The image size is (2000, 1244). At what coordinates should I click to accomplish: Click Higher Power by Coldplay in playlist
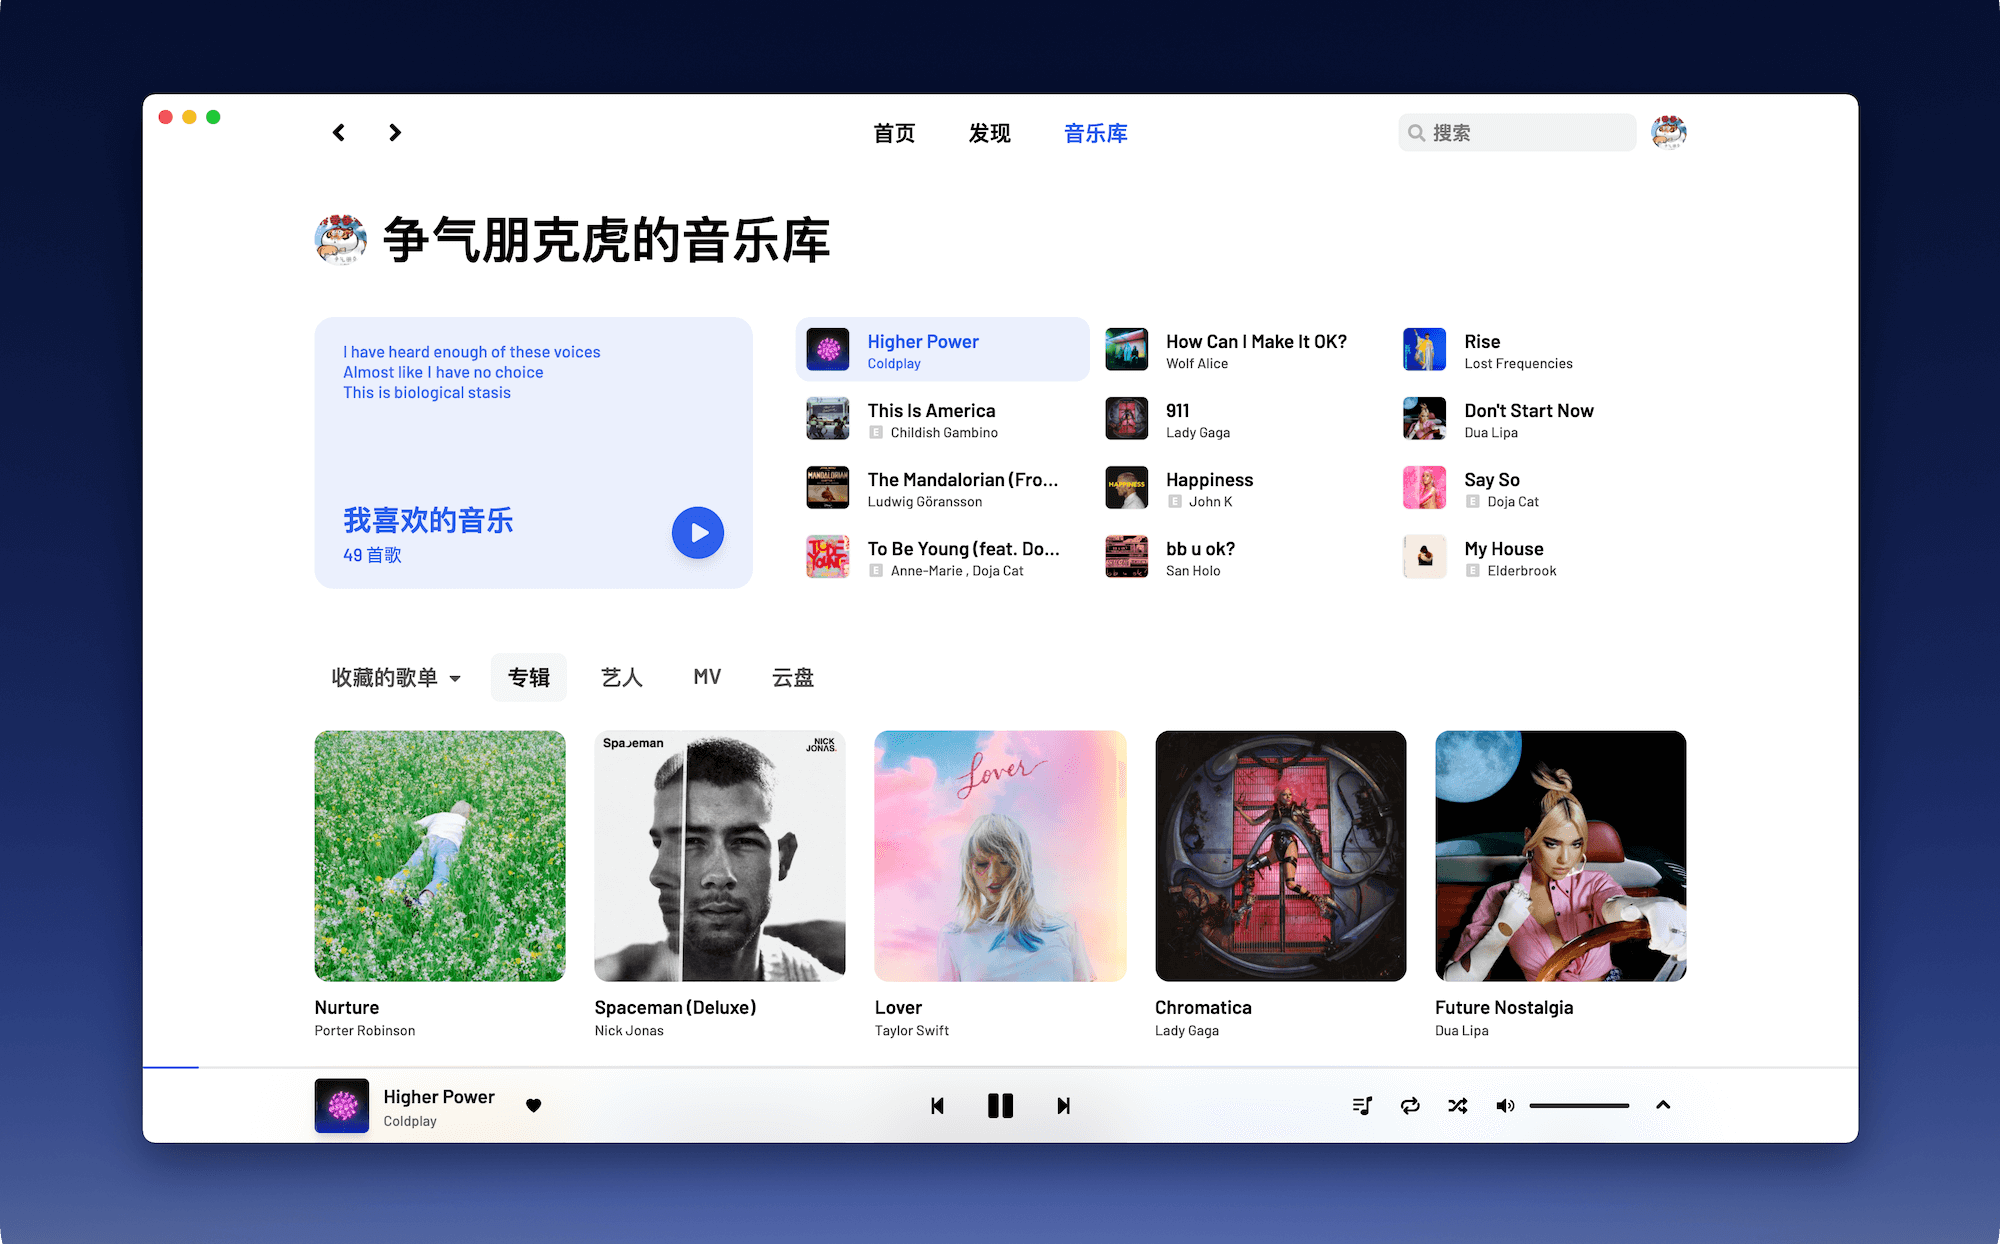[940, 350]
